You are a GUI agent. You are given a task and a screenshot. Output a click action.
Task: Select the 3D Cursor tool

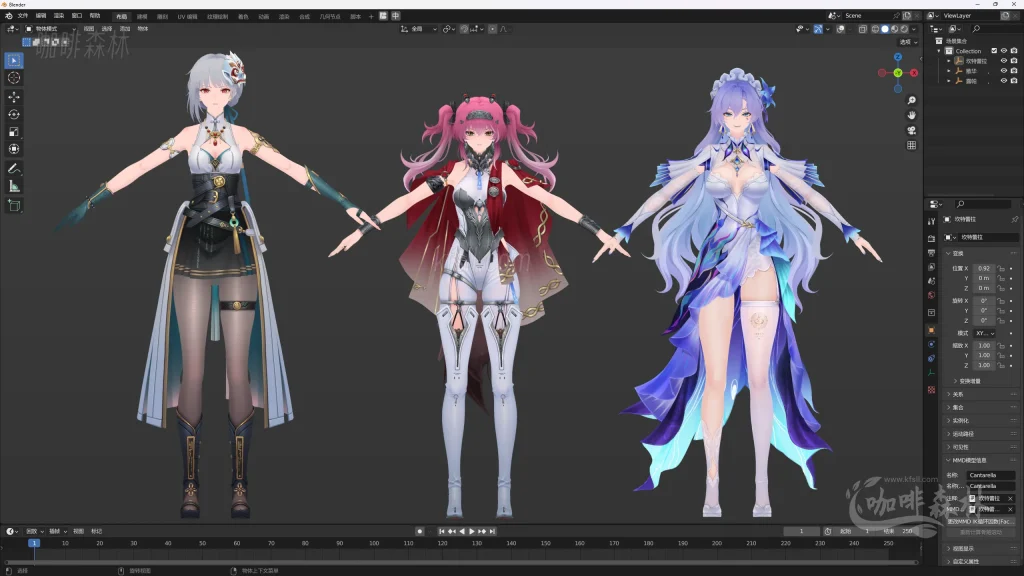pyautogui.click(x=14, y=78)
